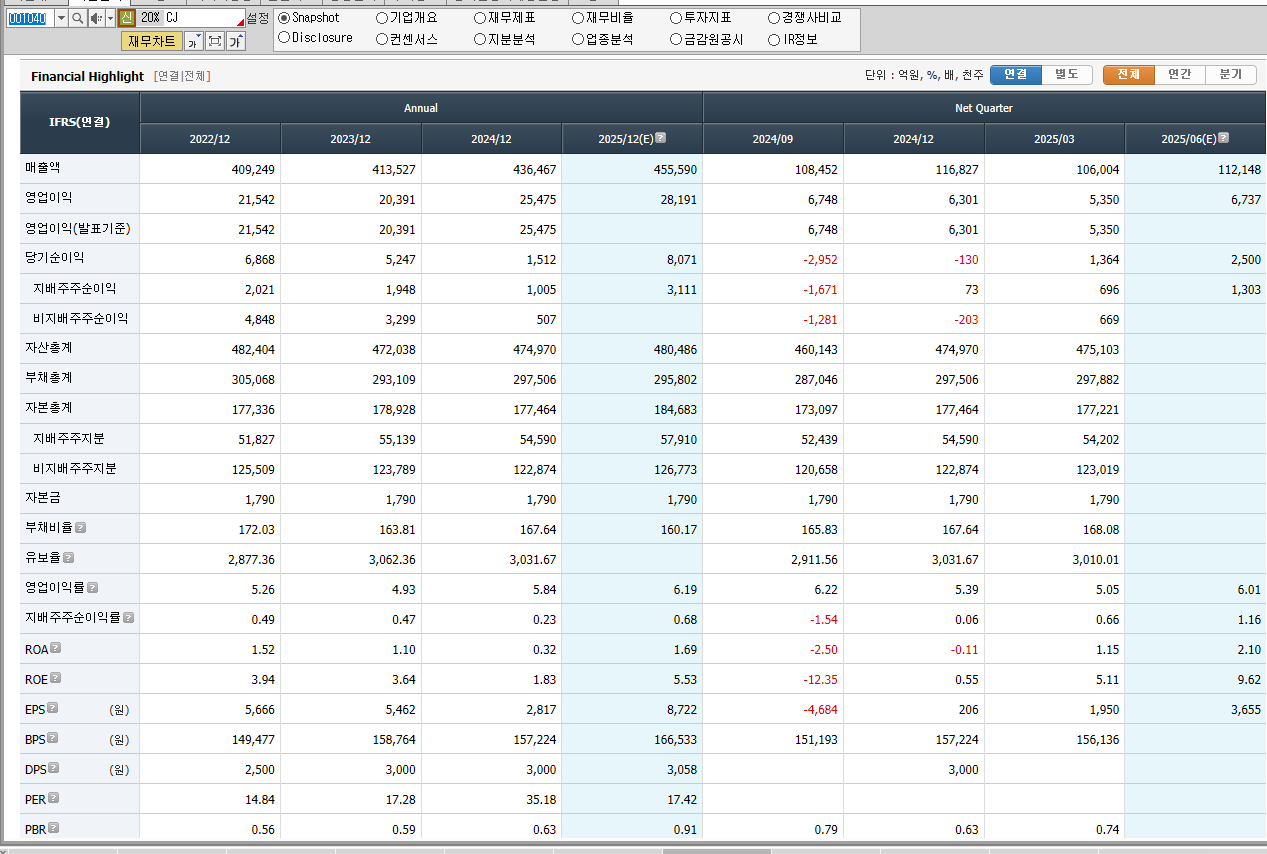This screenshot has height=854, width=1267.
Task: Click the 당기순이익 row label
Action: point(55,258)
